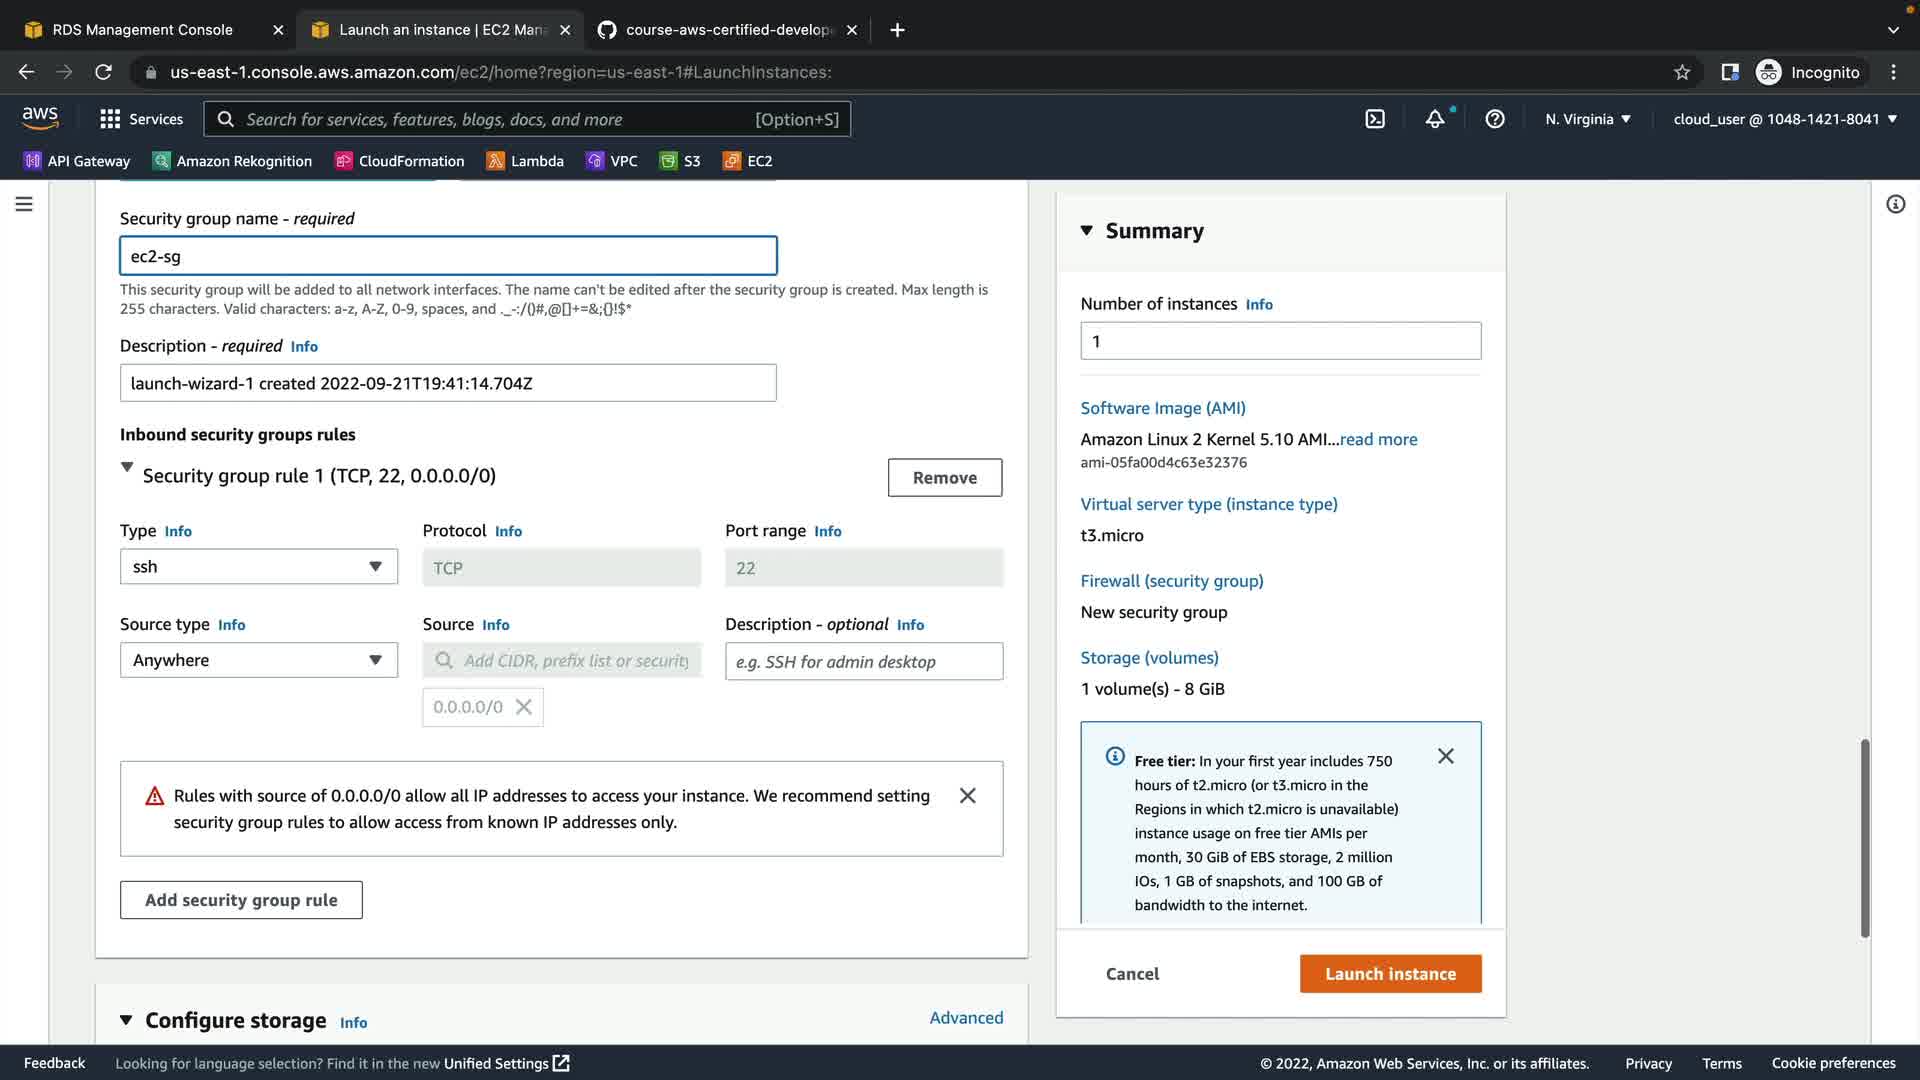Open the side navigation hamburger menu
Viewport: 1920px width, 1080px height.
click(24, 204)
